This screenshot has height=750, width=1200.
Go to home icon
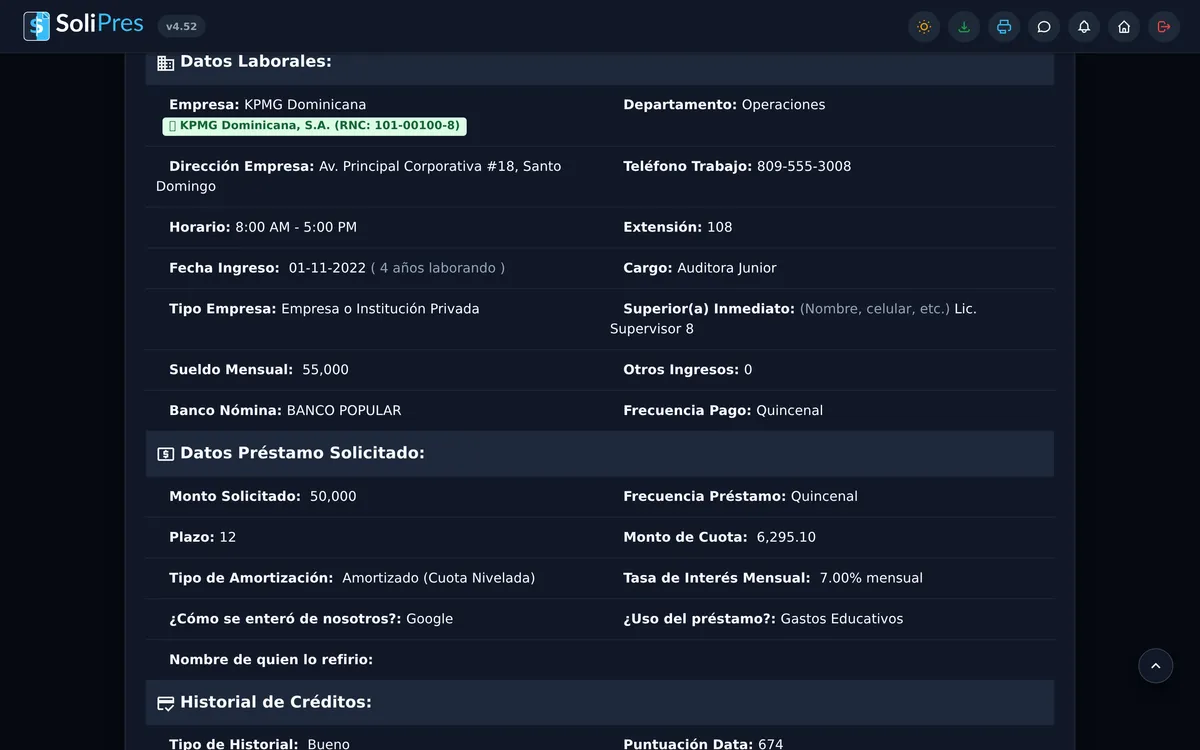pyautogui.click(x=1124, y=27)
